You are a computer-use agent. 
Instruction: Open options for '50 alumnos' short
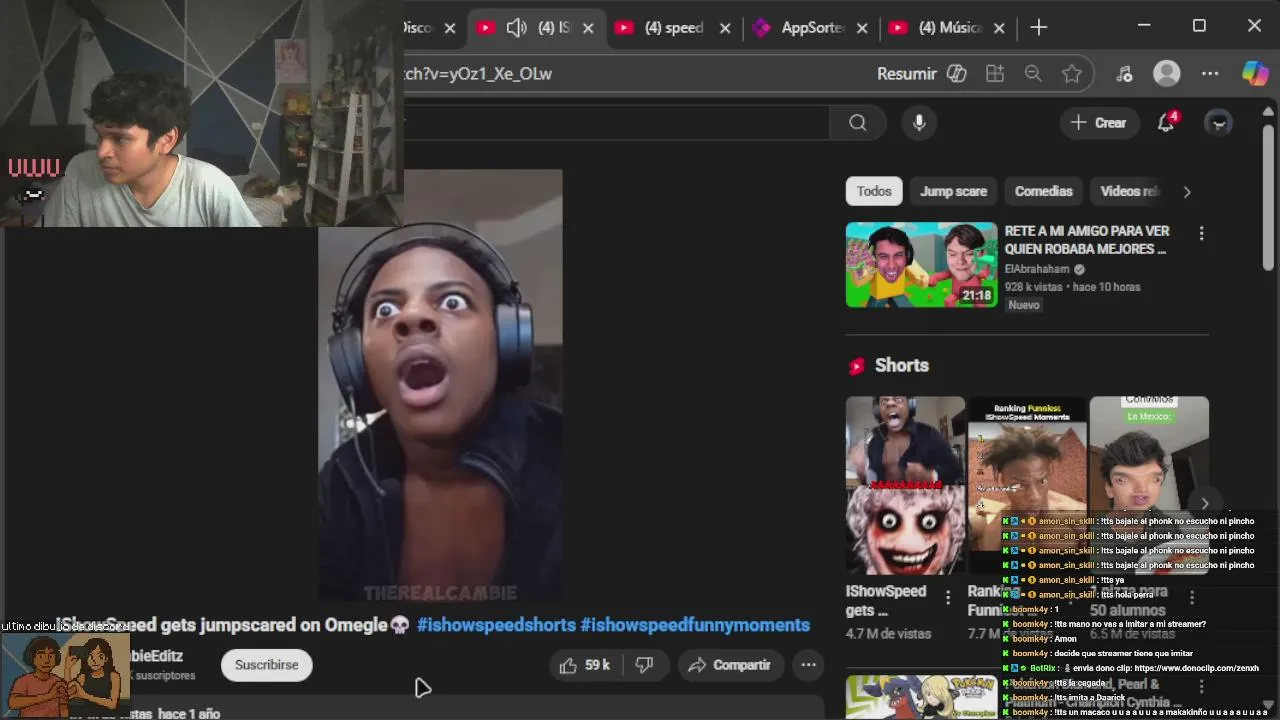coord(1192,597)
